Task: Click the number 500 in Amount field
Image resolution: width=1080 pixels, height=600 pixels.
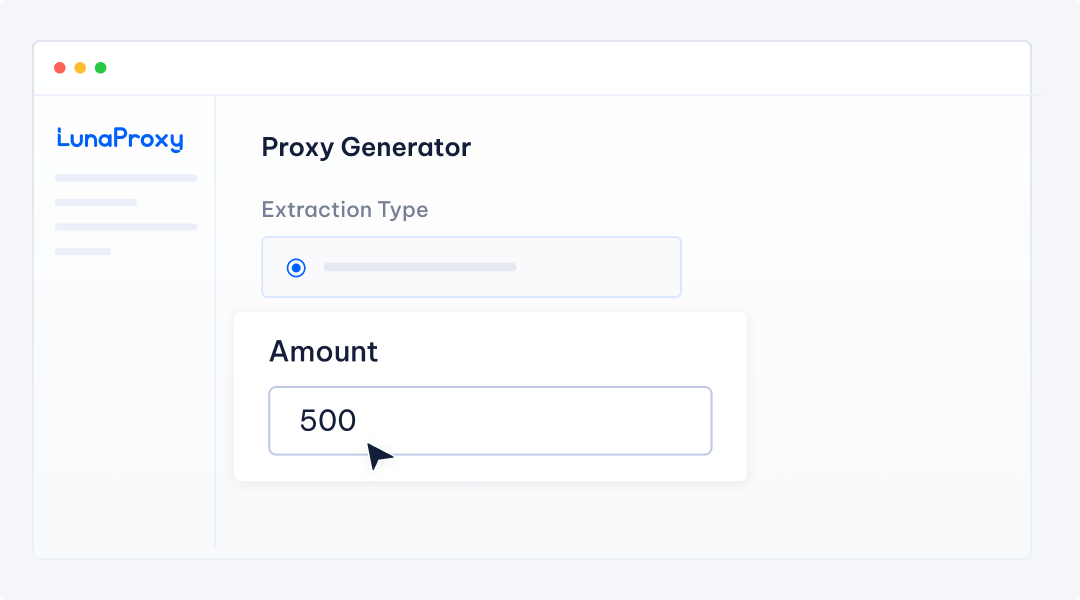Action: tap(328, 421)
